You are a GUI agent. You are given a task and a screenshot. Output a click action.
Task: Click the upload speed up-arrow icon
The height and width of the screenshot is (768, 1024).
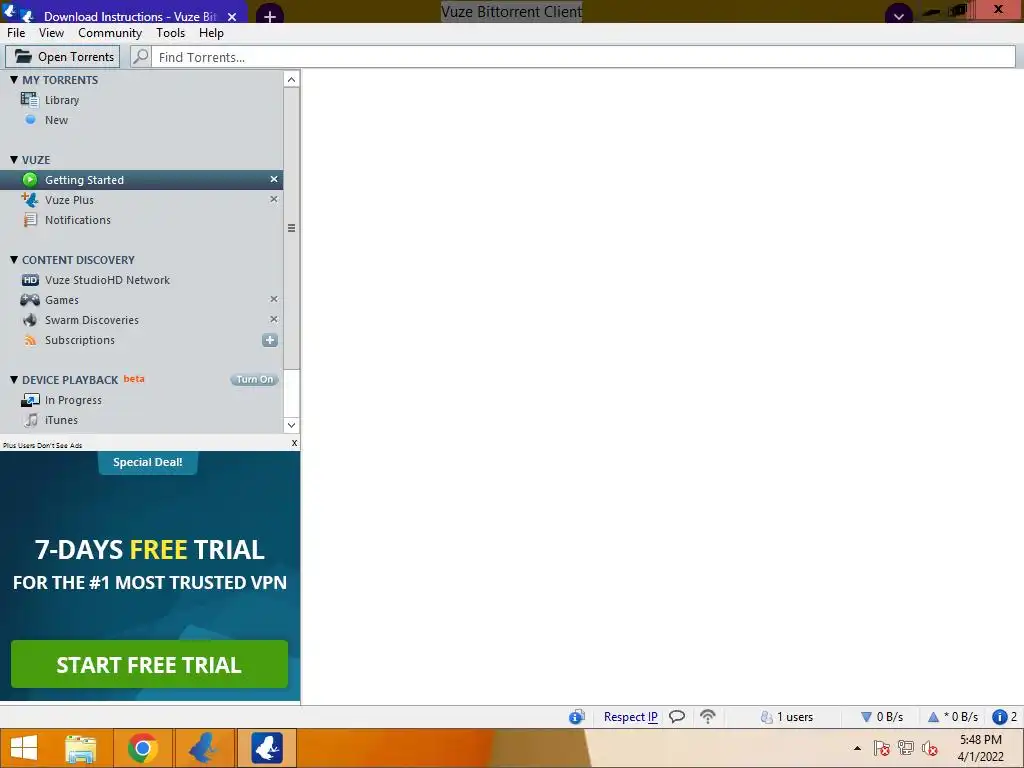933,717
